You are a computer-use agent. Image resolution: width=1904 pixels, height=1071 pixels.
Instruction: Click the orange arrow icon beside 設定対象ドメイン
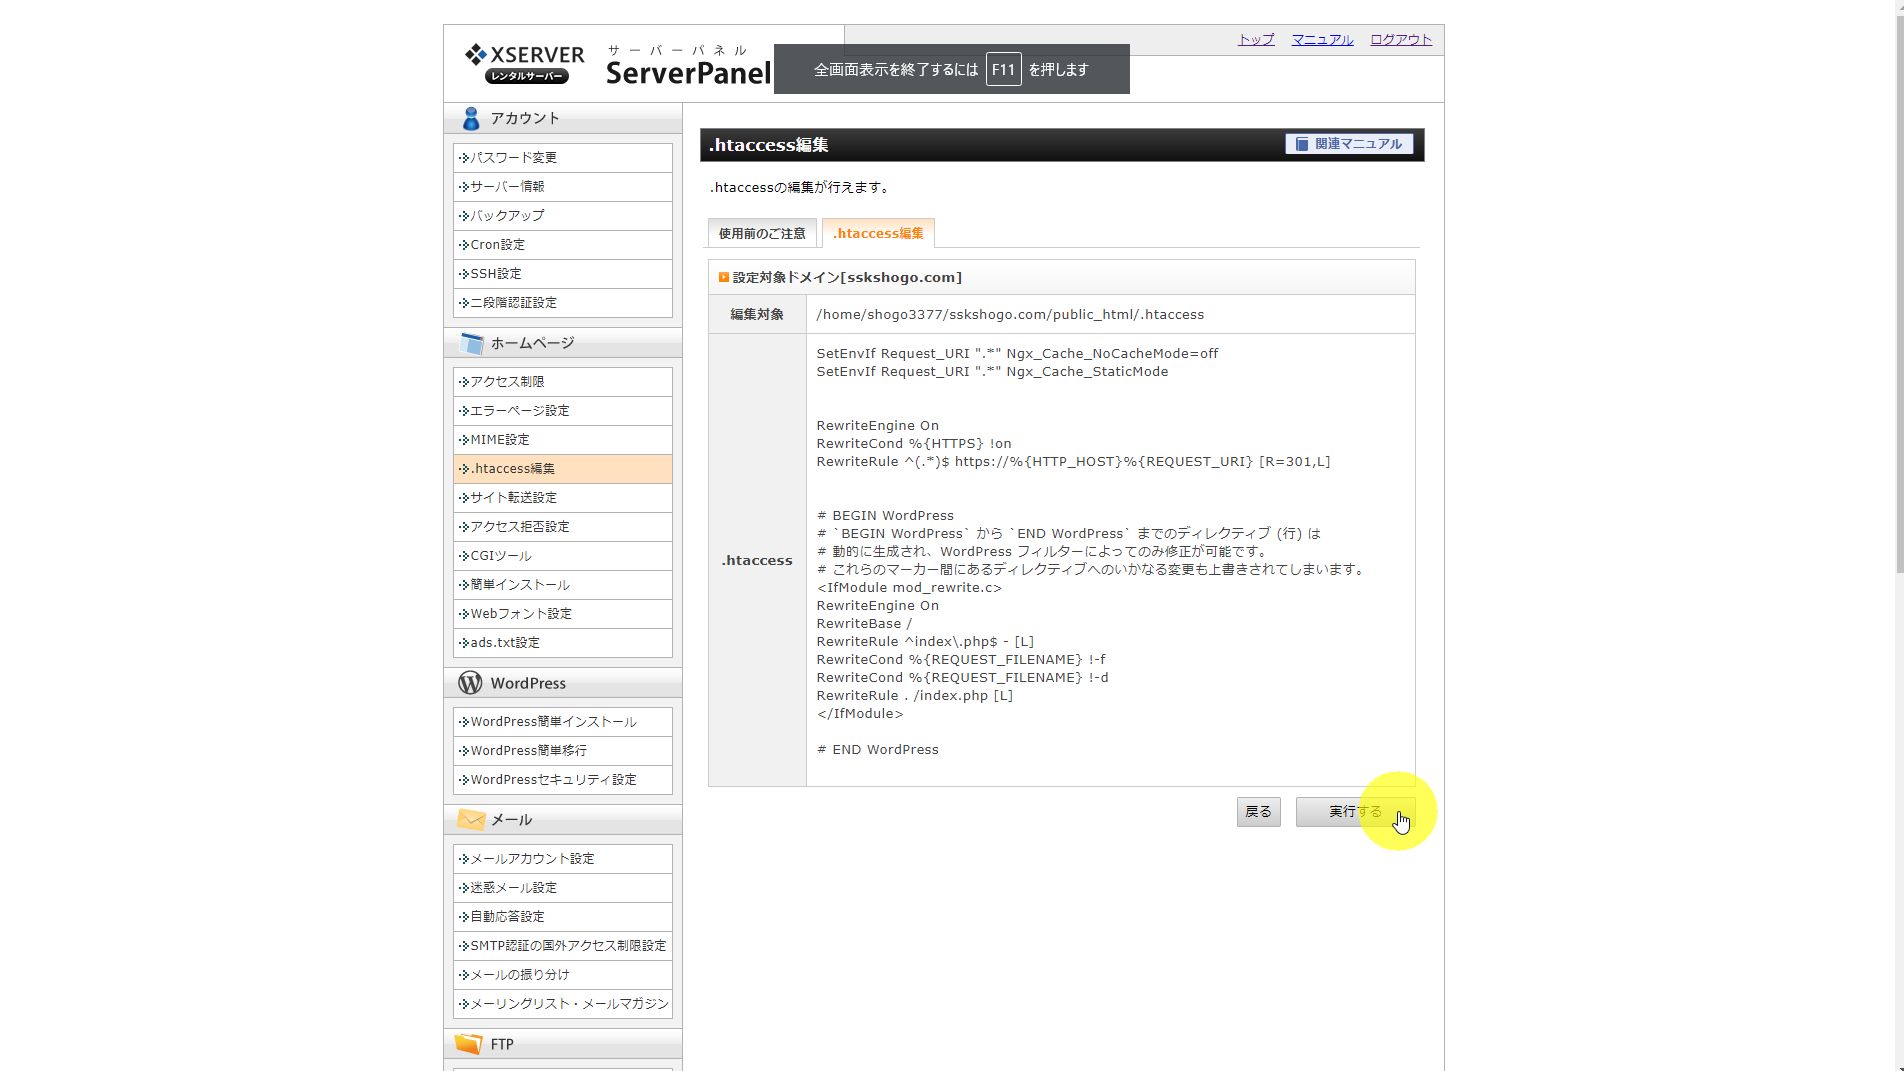click(x=724, y=278)
